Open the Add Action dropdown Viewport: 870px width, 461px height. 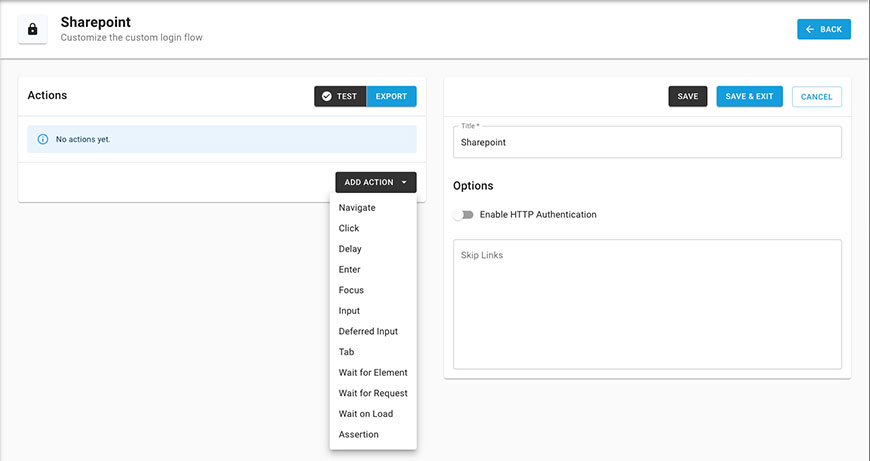coord(375,182)
